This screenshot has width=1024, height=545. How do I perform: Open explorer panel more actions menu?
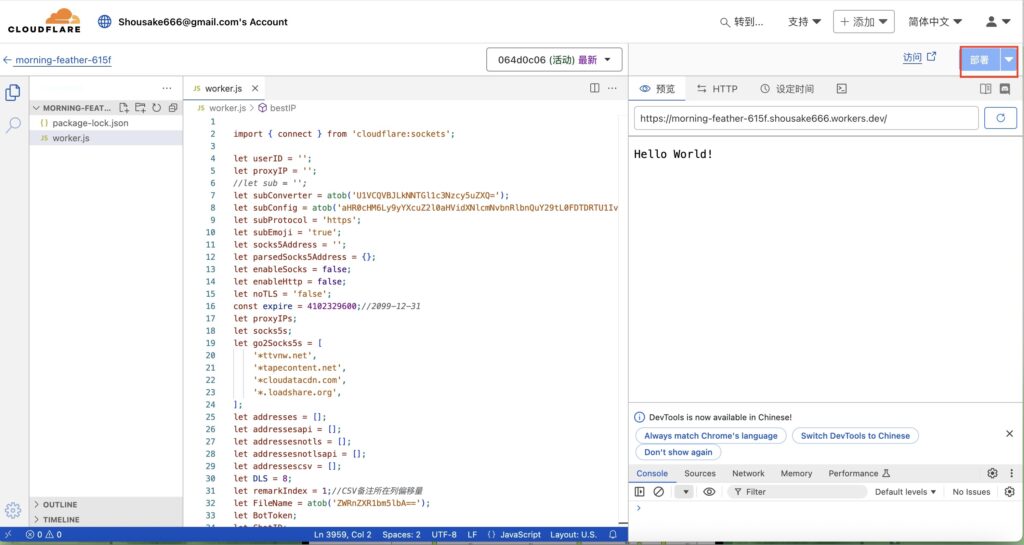point(167,88)
